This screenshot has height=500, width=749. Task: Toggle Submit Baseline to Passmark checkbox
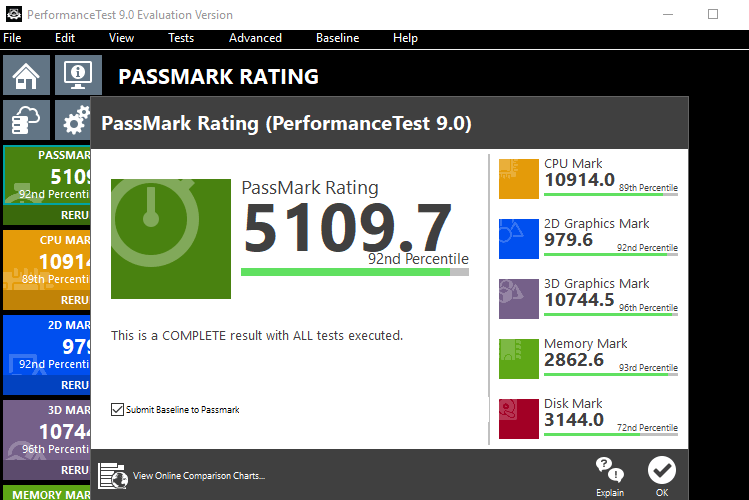tap(117, 409)
